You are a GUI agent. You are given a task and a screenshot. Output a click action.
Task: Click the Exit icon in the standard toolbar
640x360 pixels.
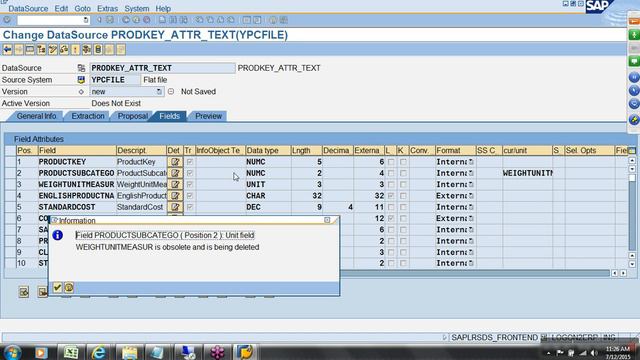click(x=136, y=20)
